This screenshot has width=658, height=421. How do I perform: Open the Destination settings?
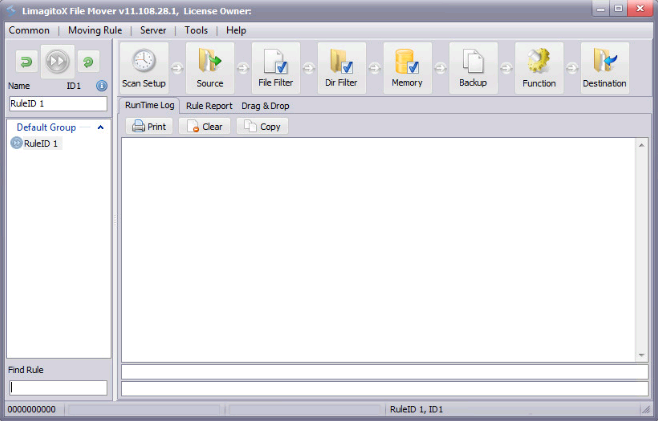click(x=605, y=68)
